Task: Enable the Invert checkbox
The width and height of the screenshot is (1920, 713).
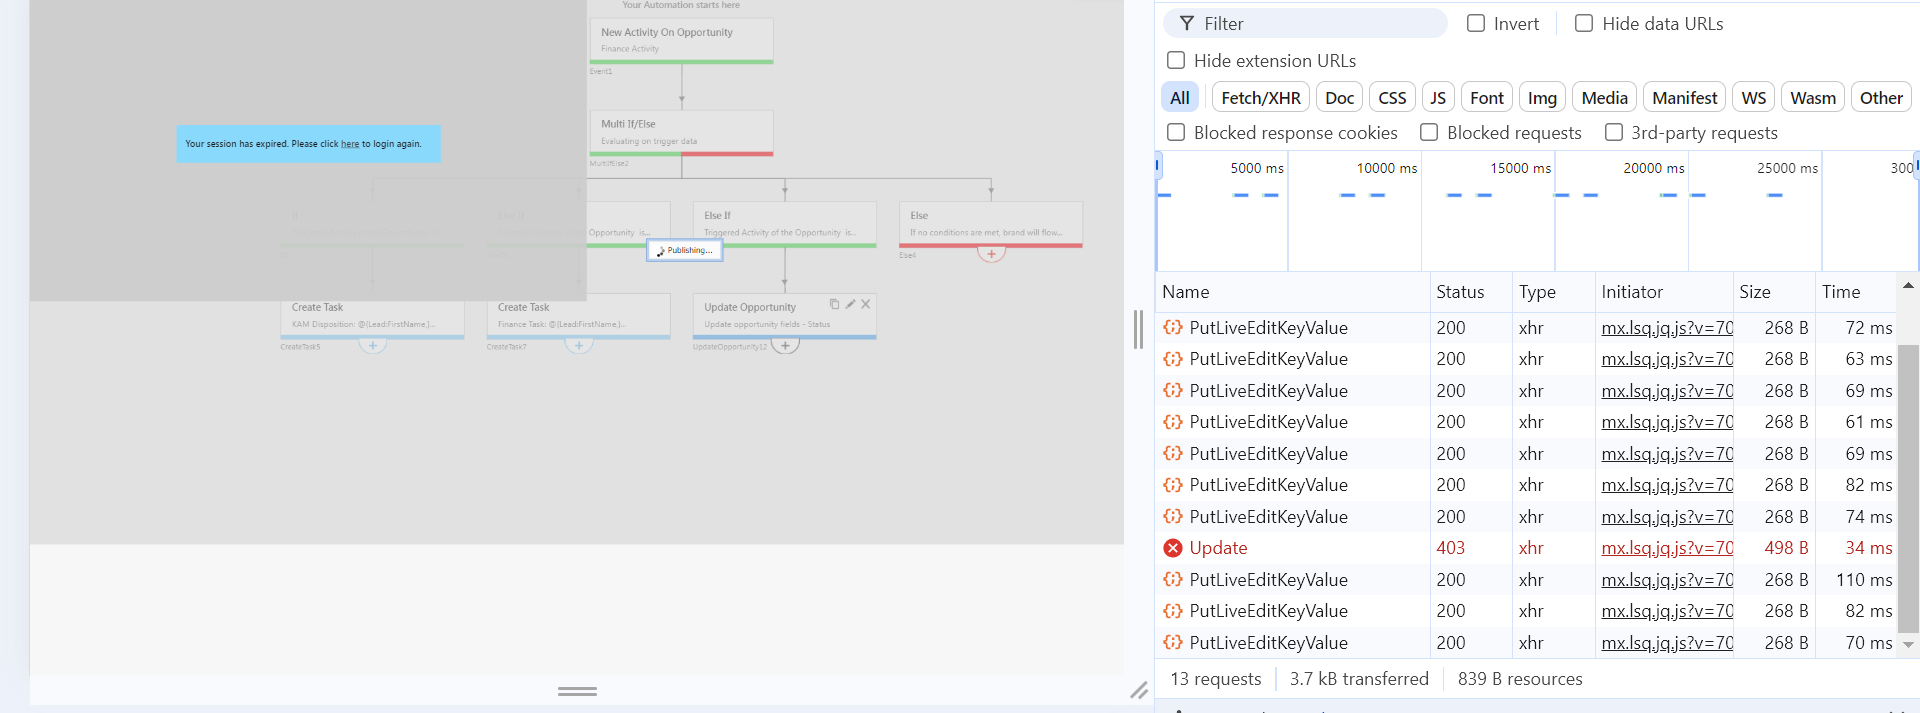Action: (1476, 23)
